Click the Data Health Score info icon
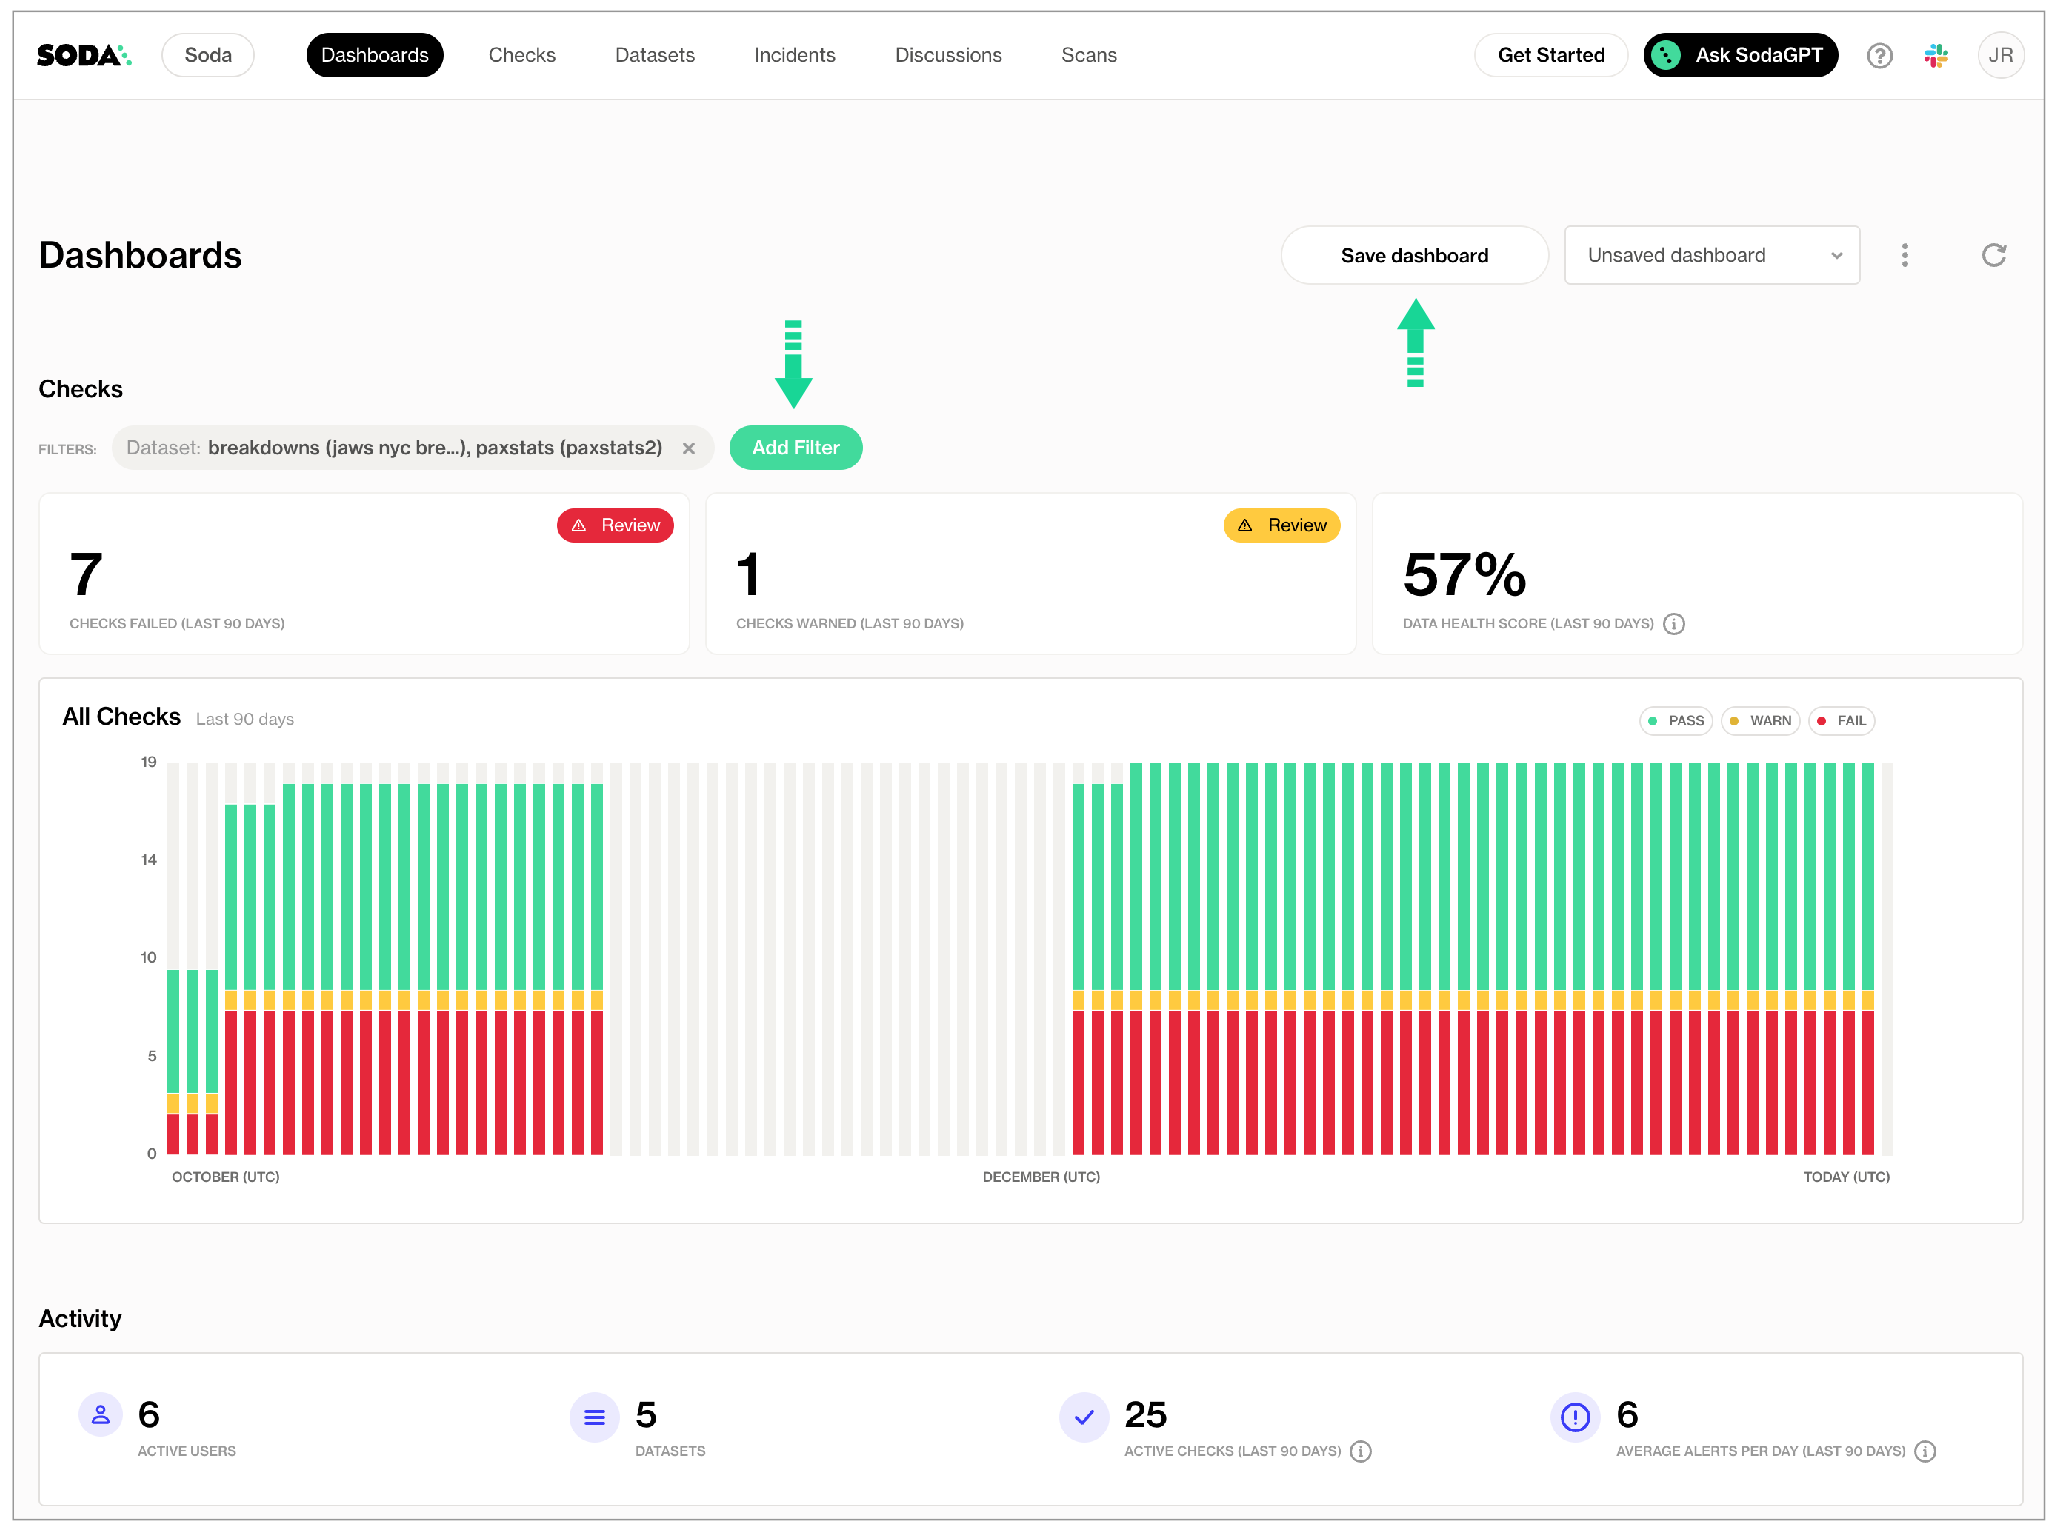The image size is (2064, 1532). pos(1674,624)
